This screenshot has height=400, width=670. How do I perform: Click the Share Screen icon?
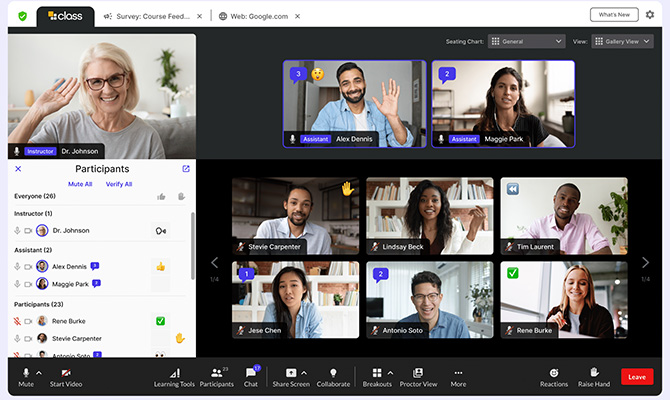[x=291, y=373]
